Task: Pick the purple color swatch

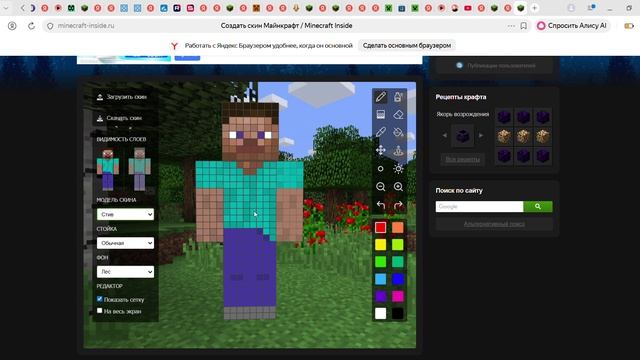Action: point(380,296)
